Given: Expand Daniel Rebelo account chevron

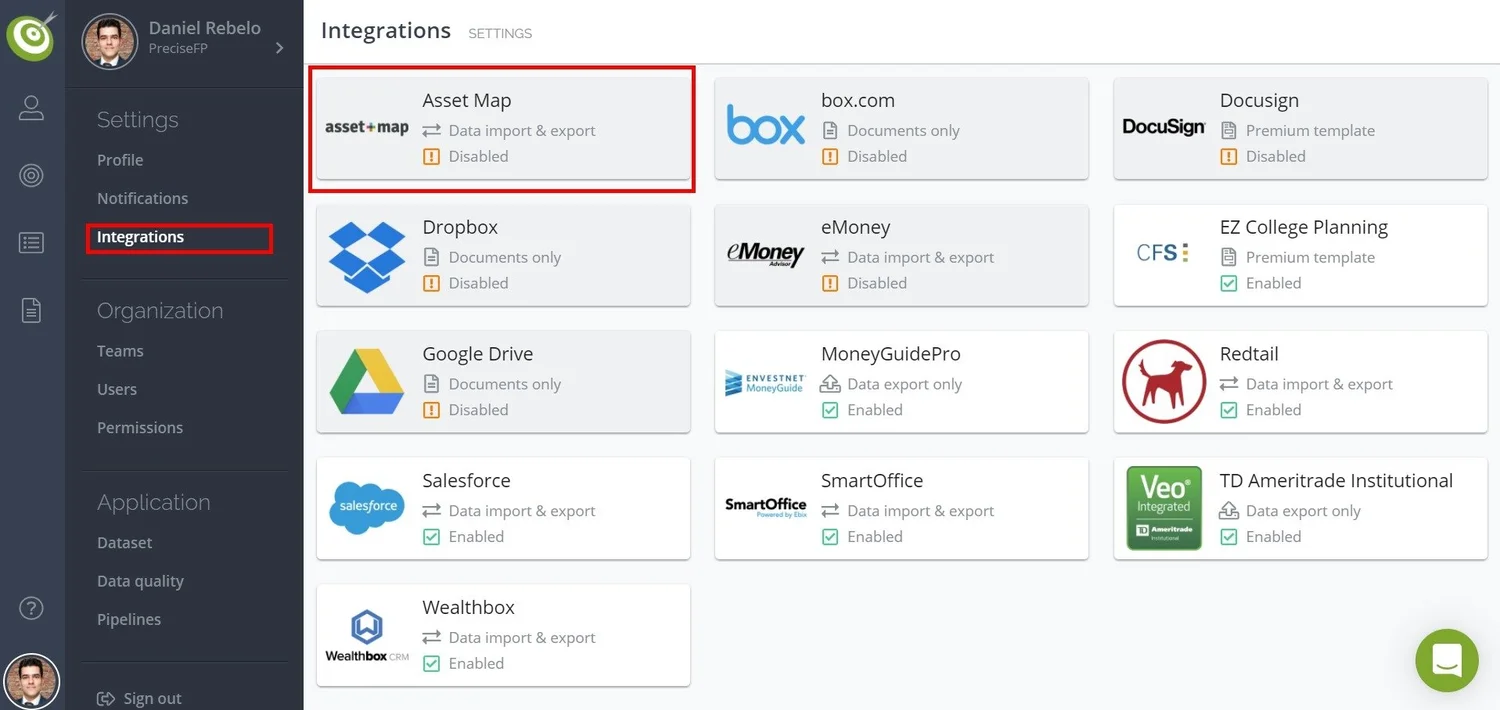Looking at the screenshot, I should pyautogui.click(x=280, y=48).
